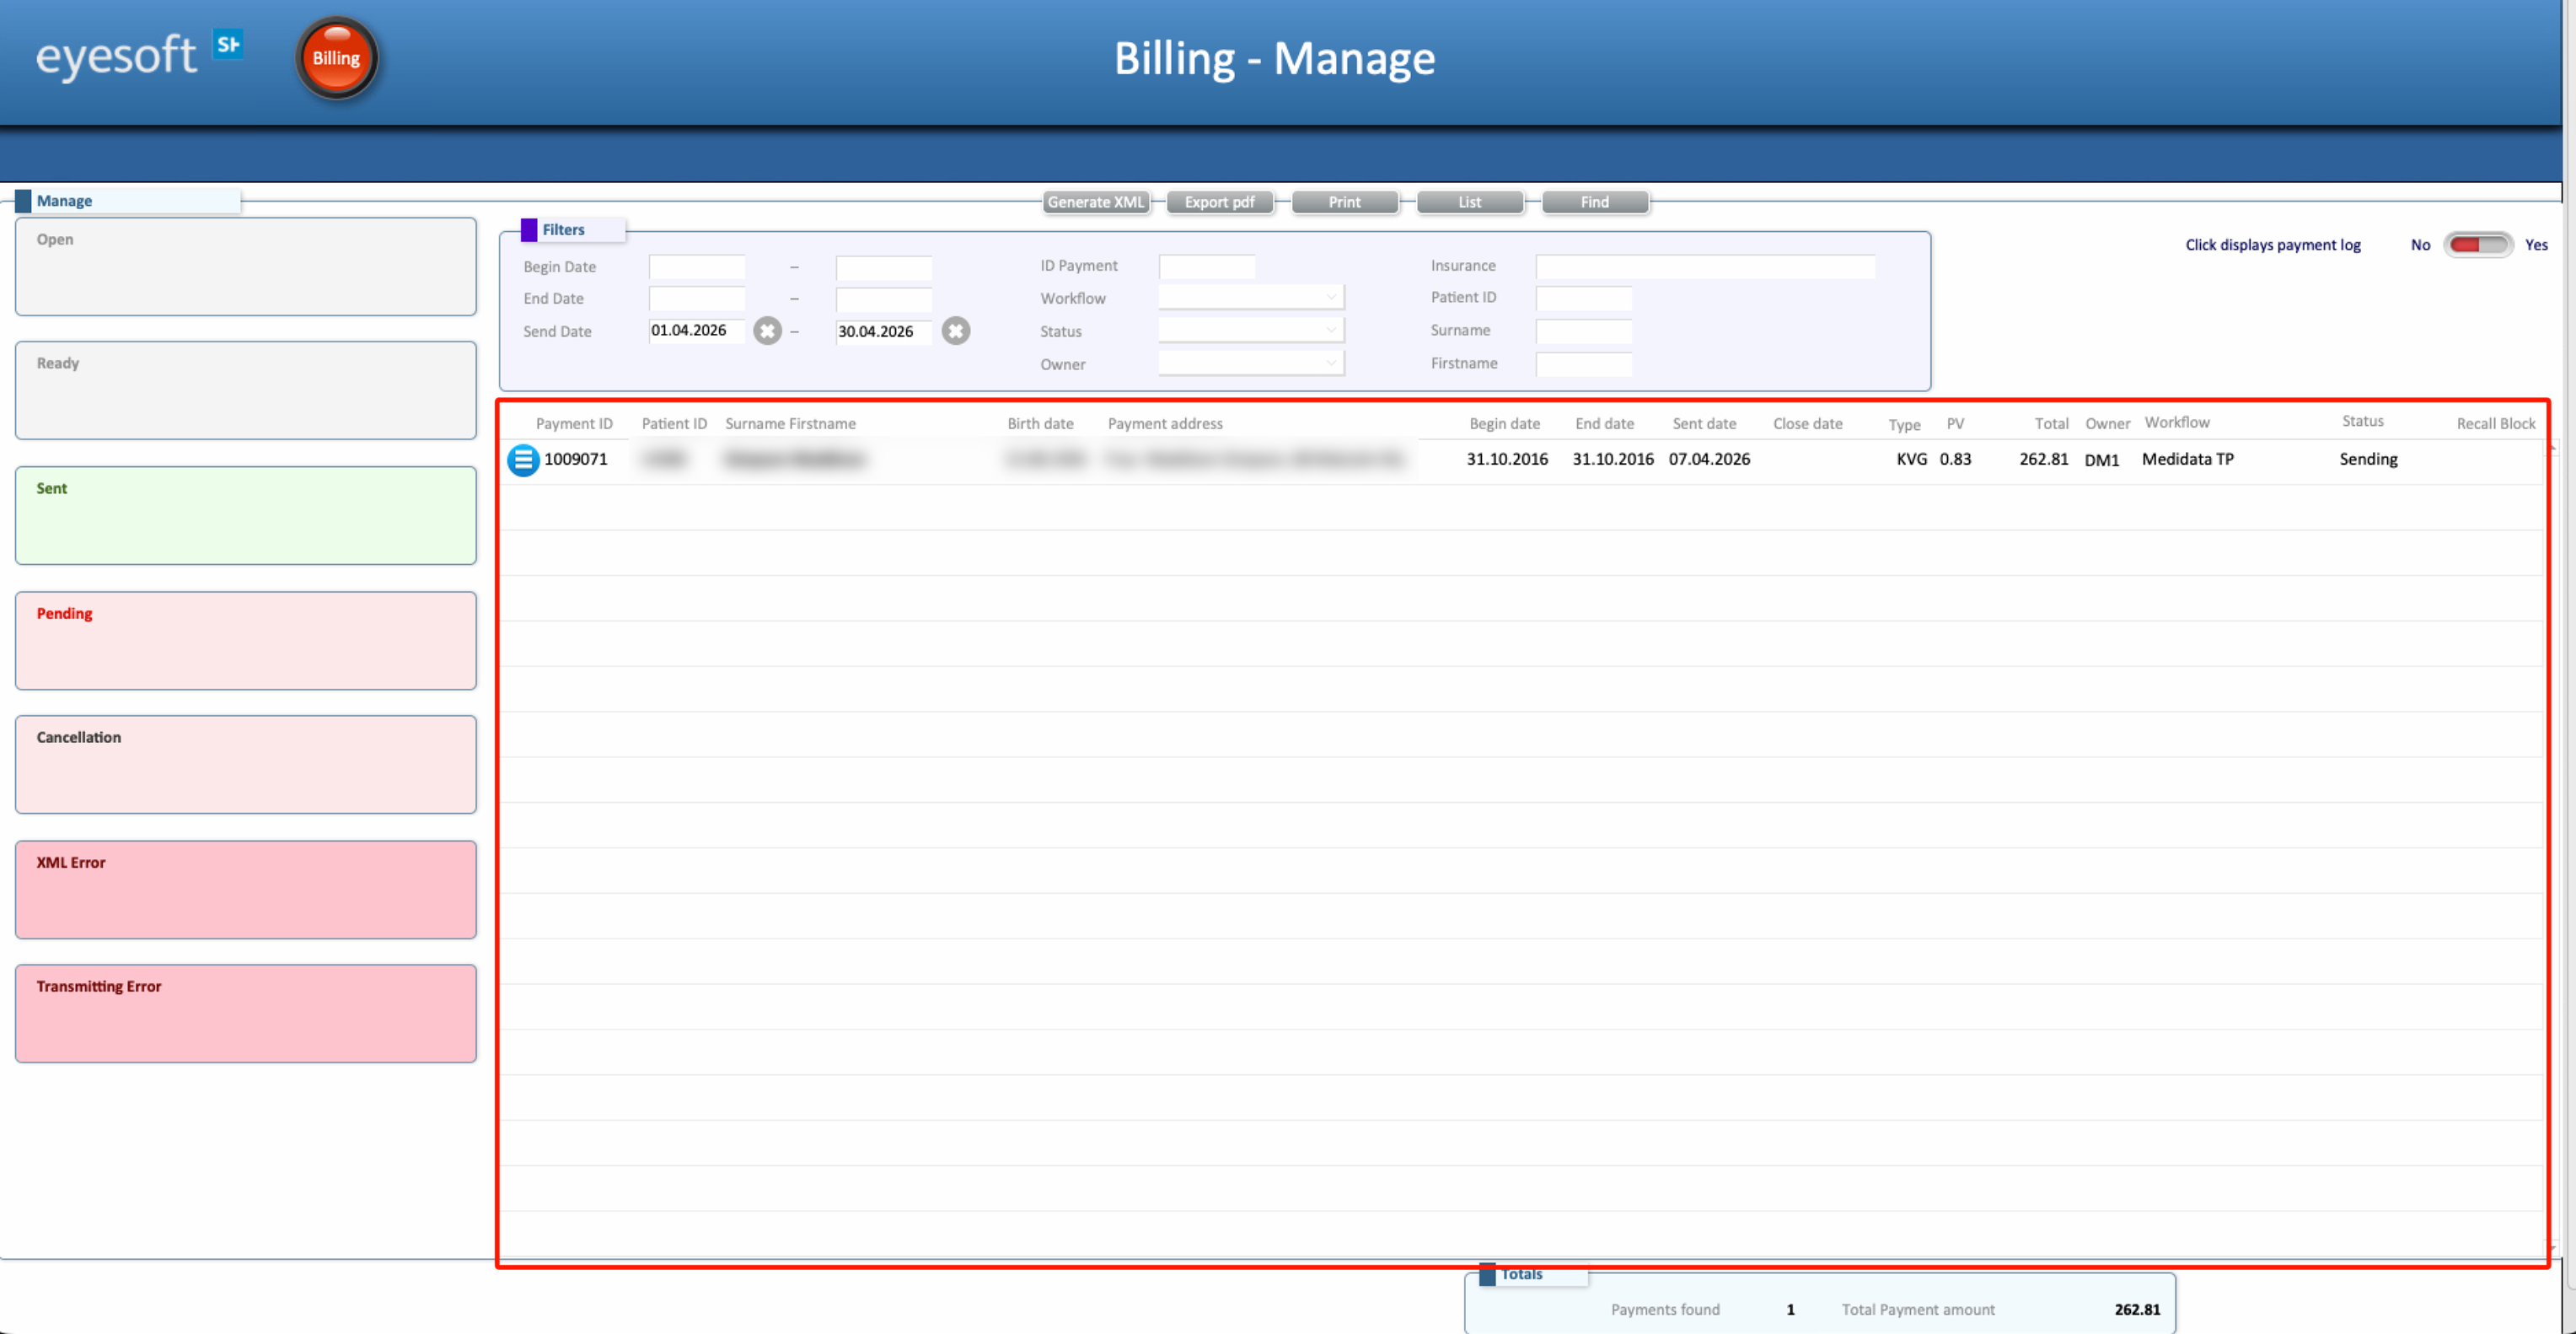
Task: Show the Transmitting Error category panel
Action: click(x=246, y=1014)
